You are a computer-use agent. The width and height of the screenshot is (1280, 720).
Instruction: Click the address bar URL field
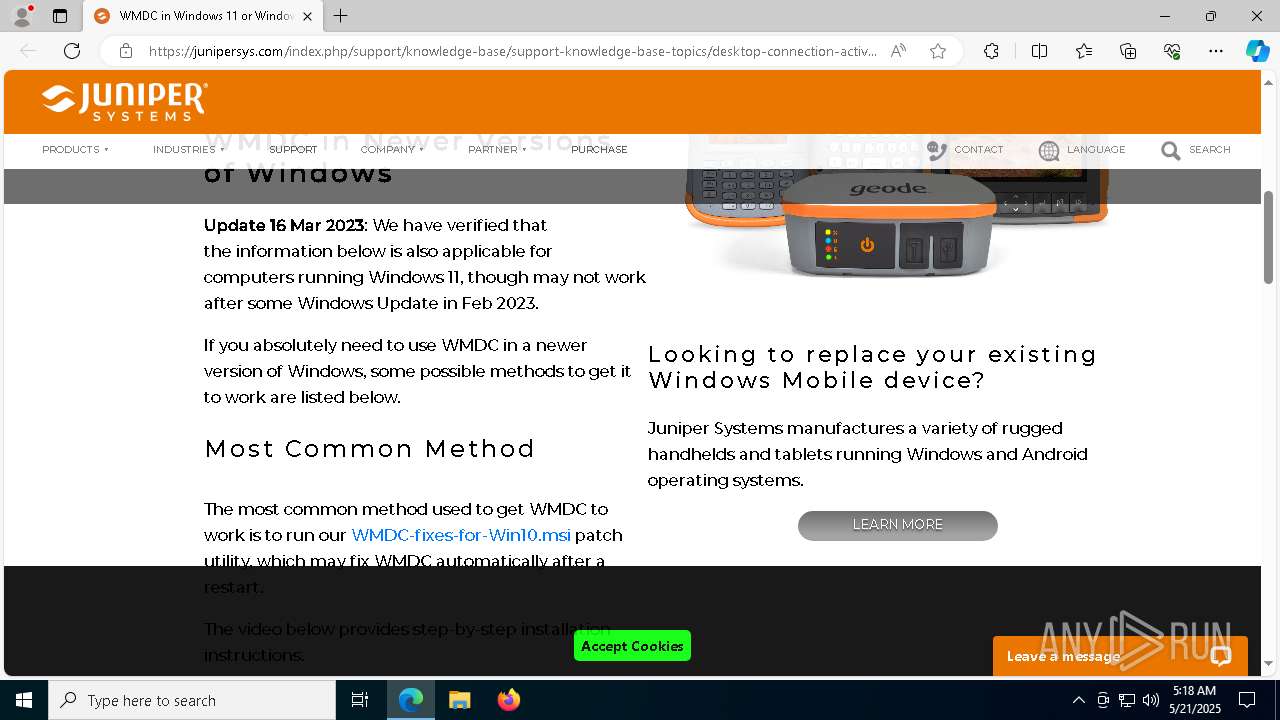512,51
